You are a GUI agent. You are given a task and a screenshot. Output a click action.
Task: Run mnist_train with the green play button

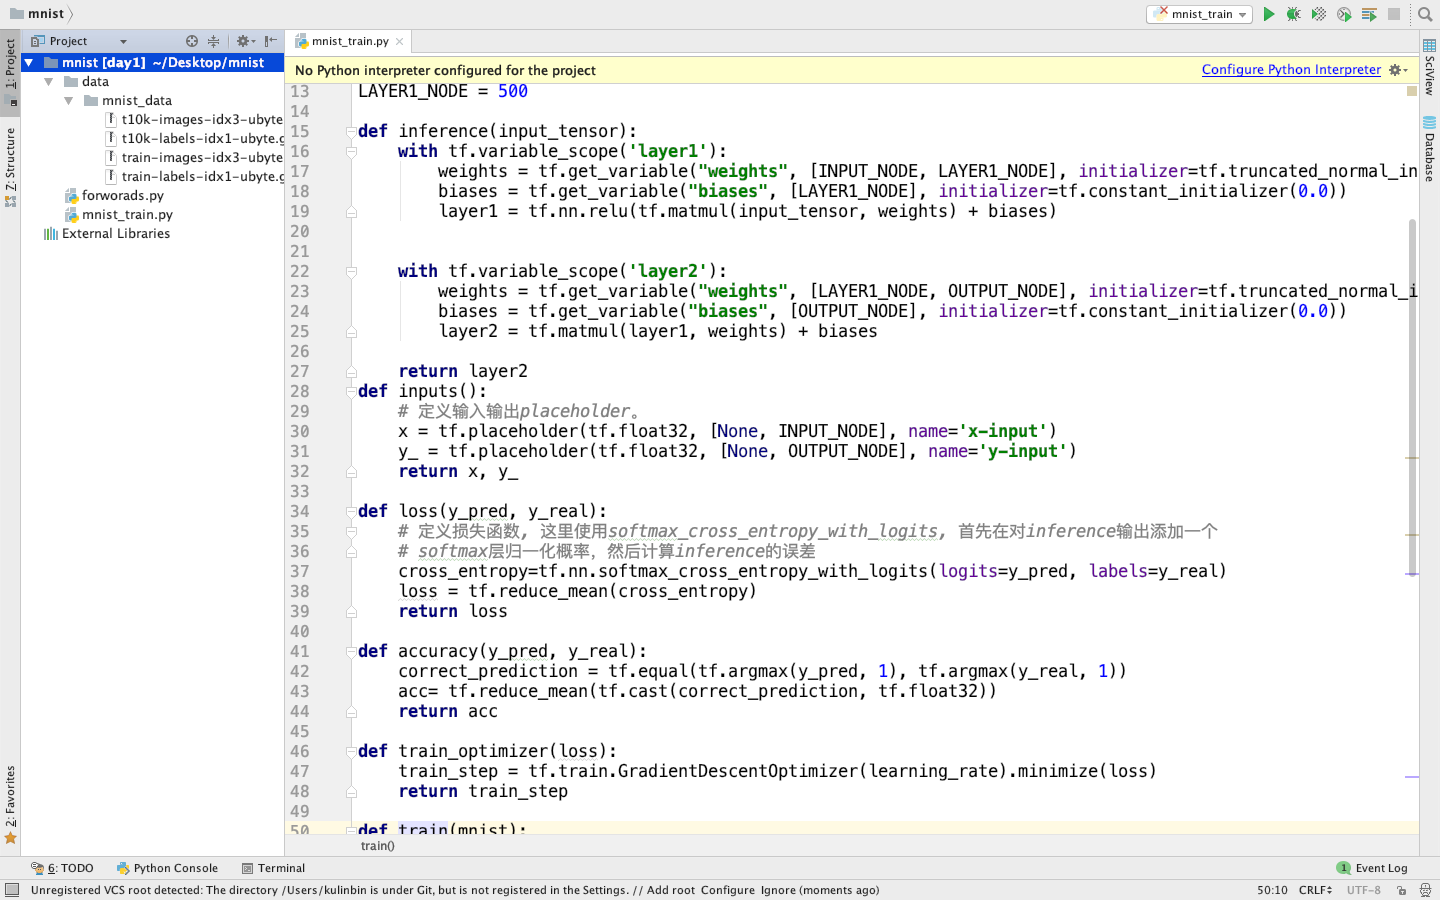point(1269,14)
